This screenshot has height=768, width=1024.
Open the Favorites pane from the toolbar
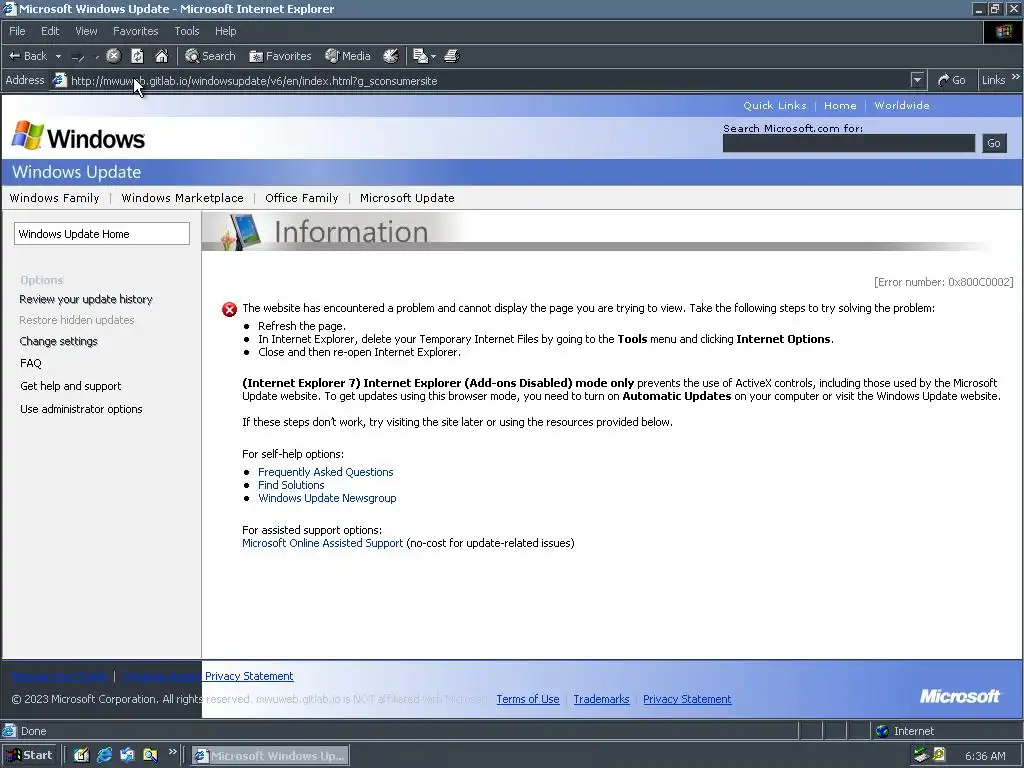280,56
